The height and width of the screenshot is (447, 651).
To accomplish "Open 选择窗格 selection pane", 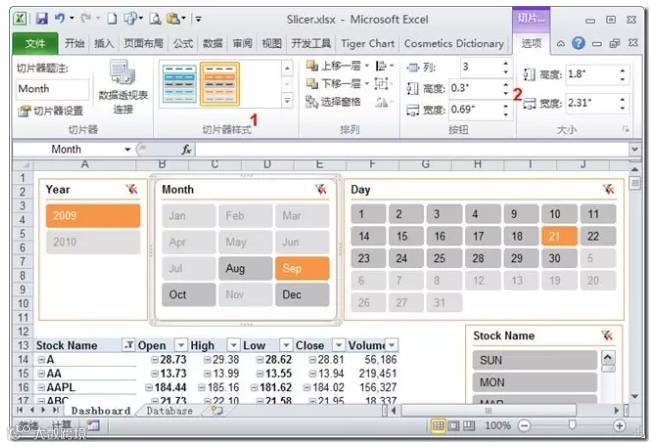I will pos(333,102).
